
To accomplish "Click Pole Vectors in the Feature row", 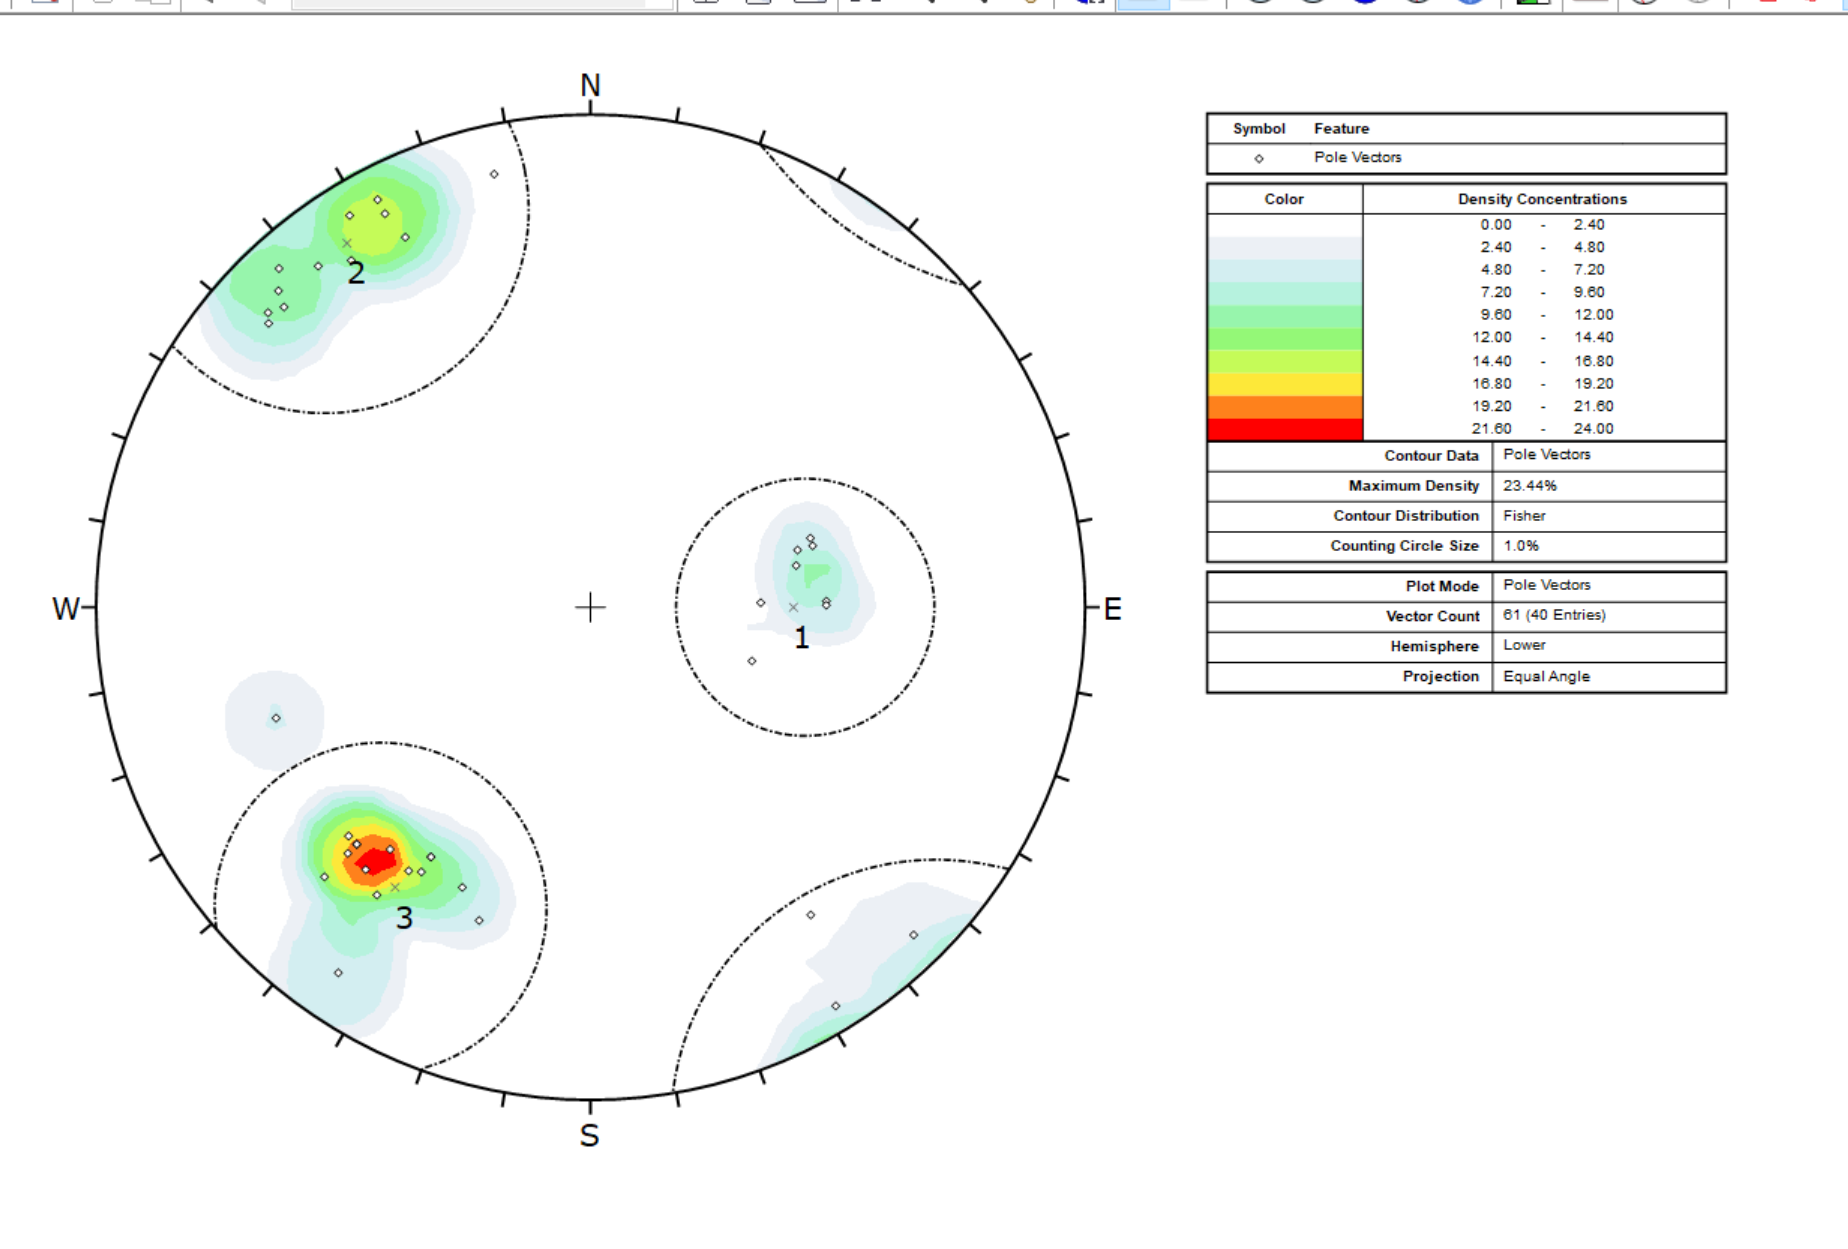I will point(1357,157).
